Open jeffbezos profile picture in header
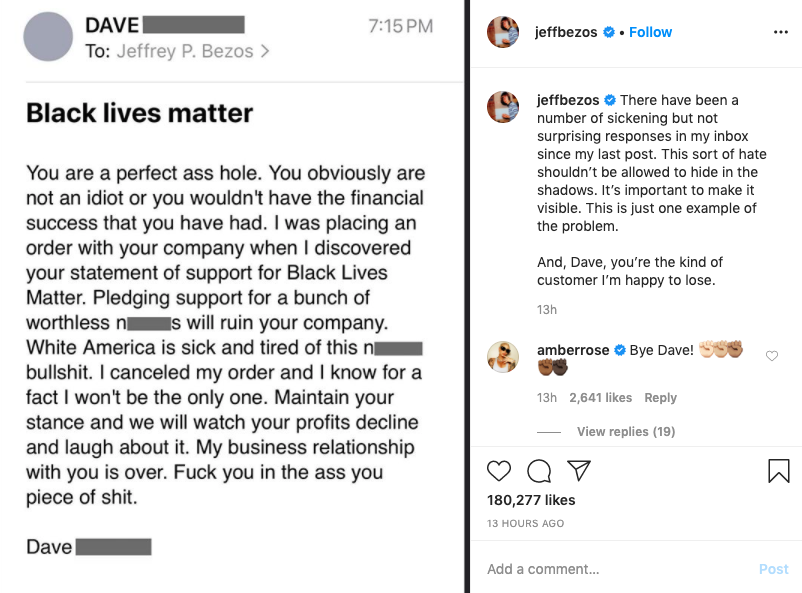802x593 pixels. coord(503,32)
